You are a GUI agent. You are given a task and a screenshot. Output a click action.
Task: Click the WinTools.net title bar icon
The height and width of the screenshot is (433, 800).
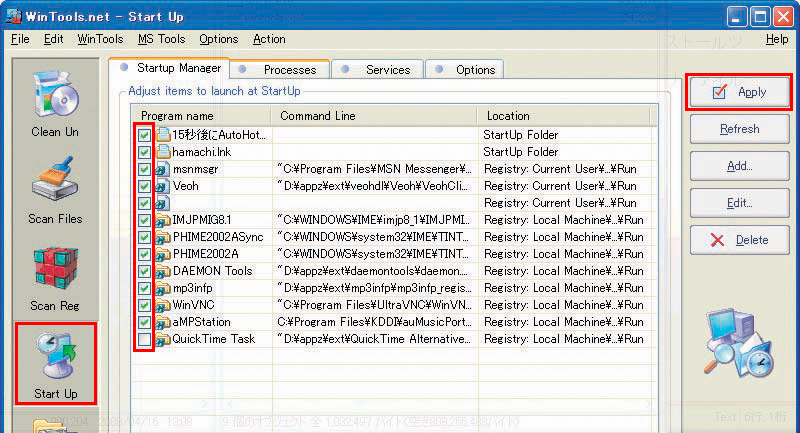tap(14, 16)
